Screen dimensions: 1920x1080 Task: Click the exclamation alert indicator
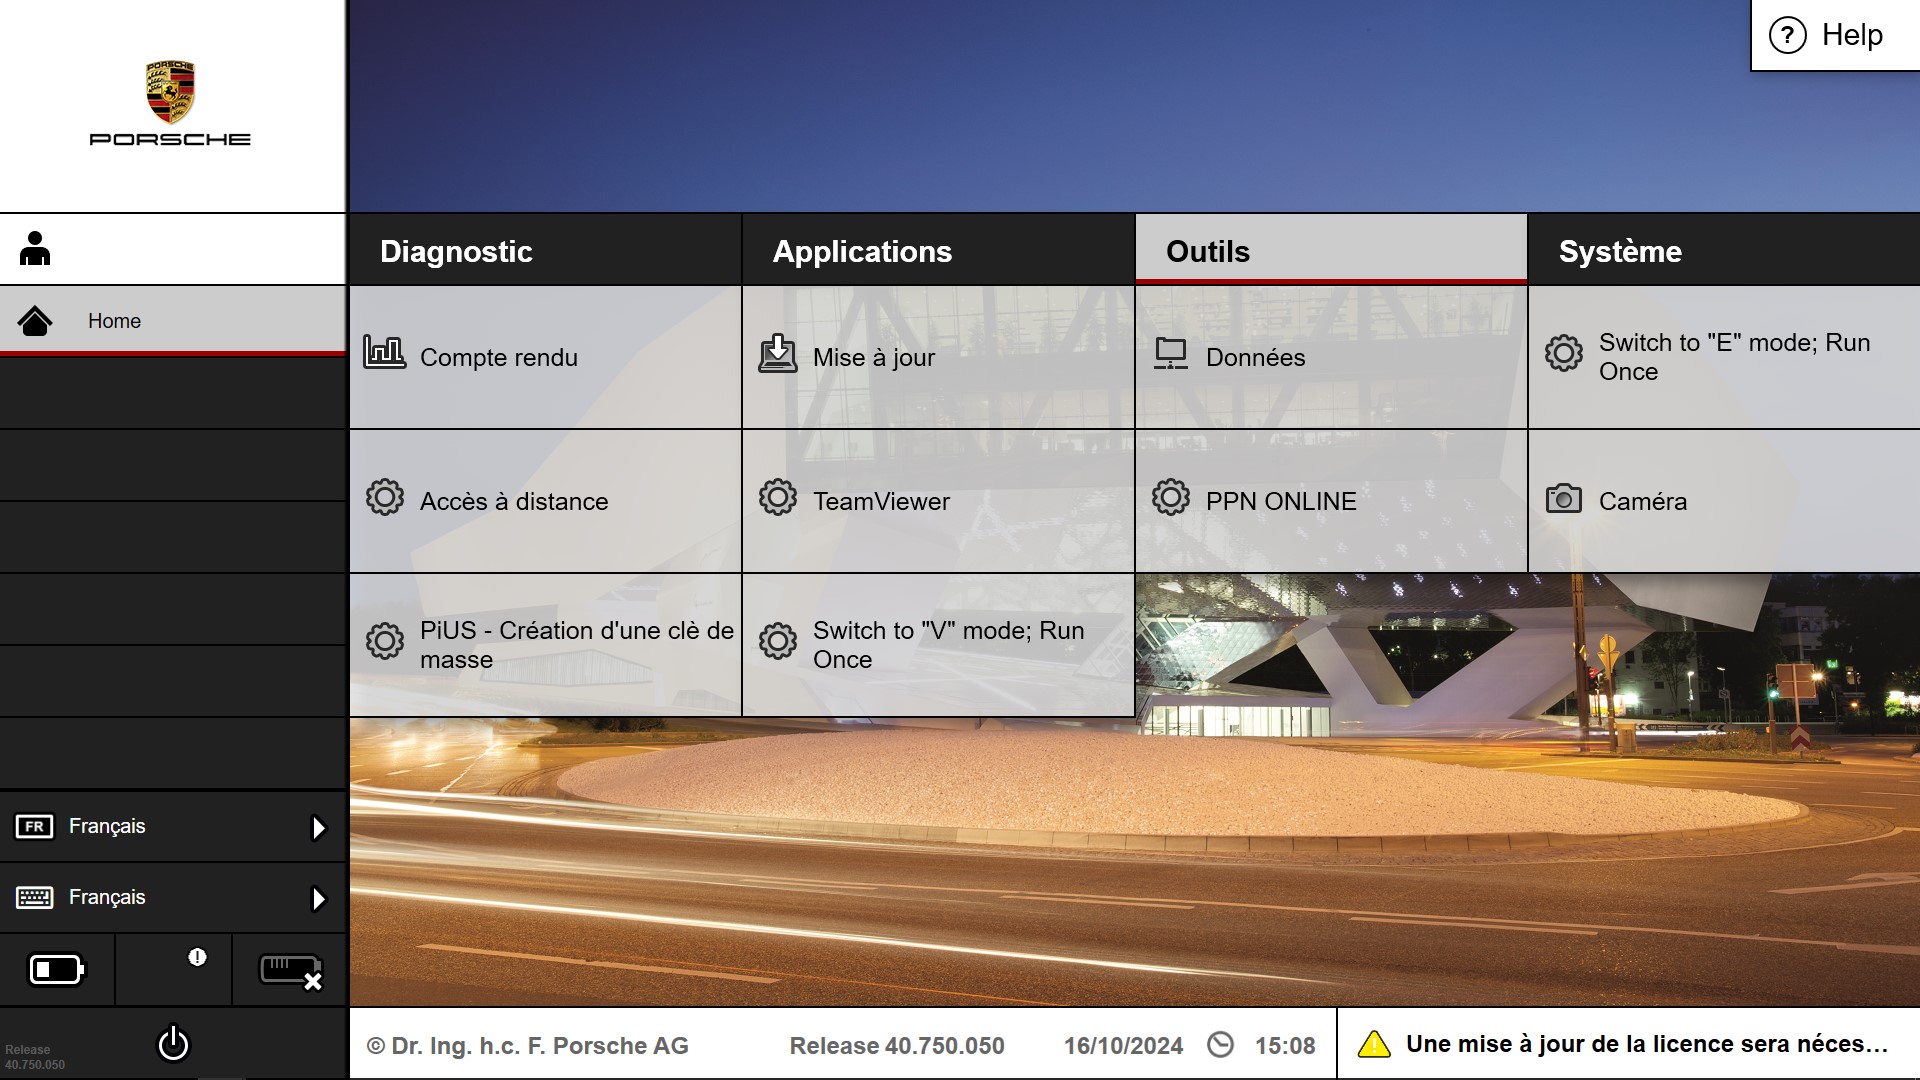click(197, 957)
